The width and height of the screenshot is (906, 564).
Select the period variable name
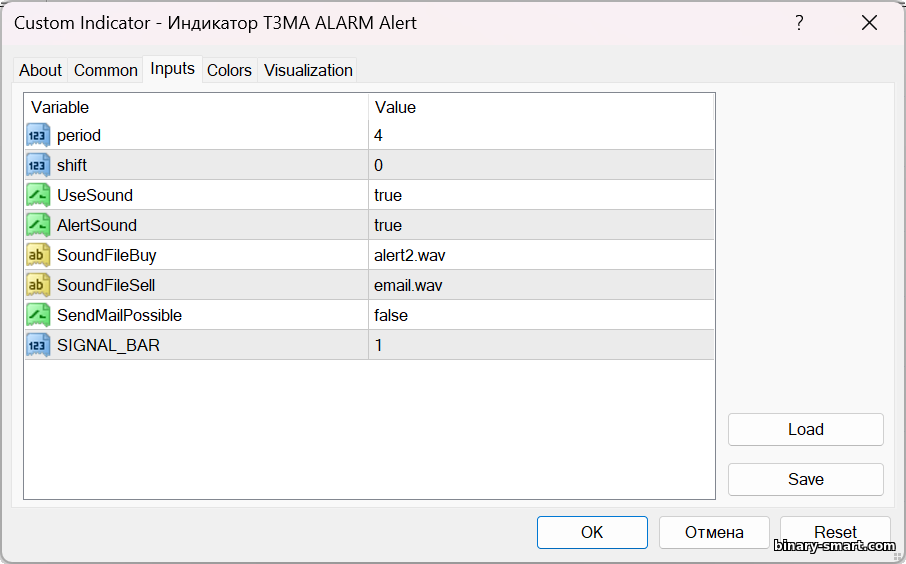coord(79,136)
